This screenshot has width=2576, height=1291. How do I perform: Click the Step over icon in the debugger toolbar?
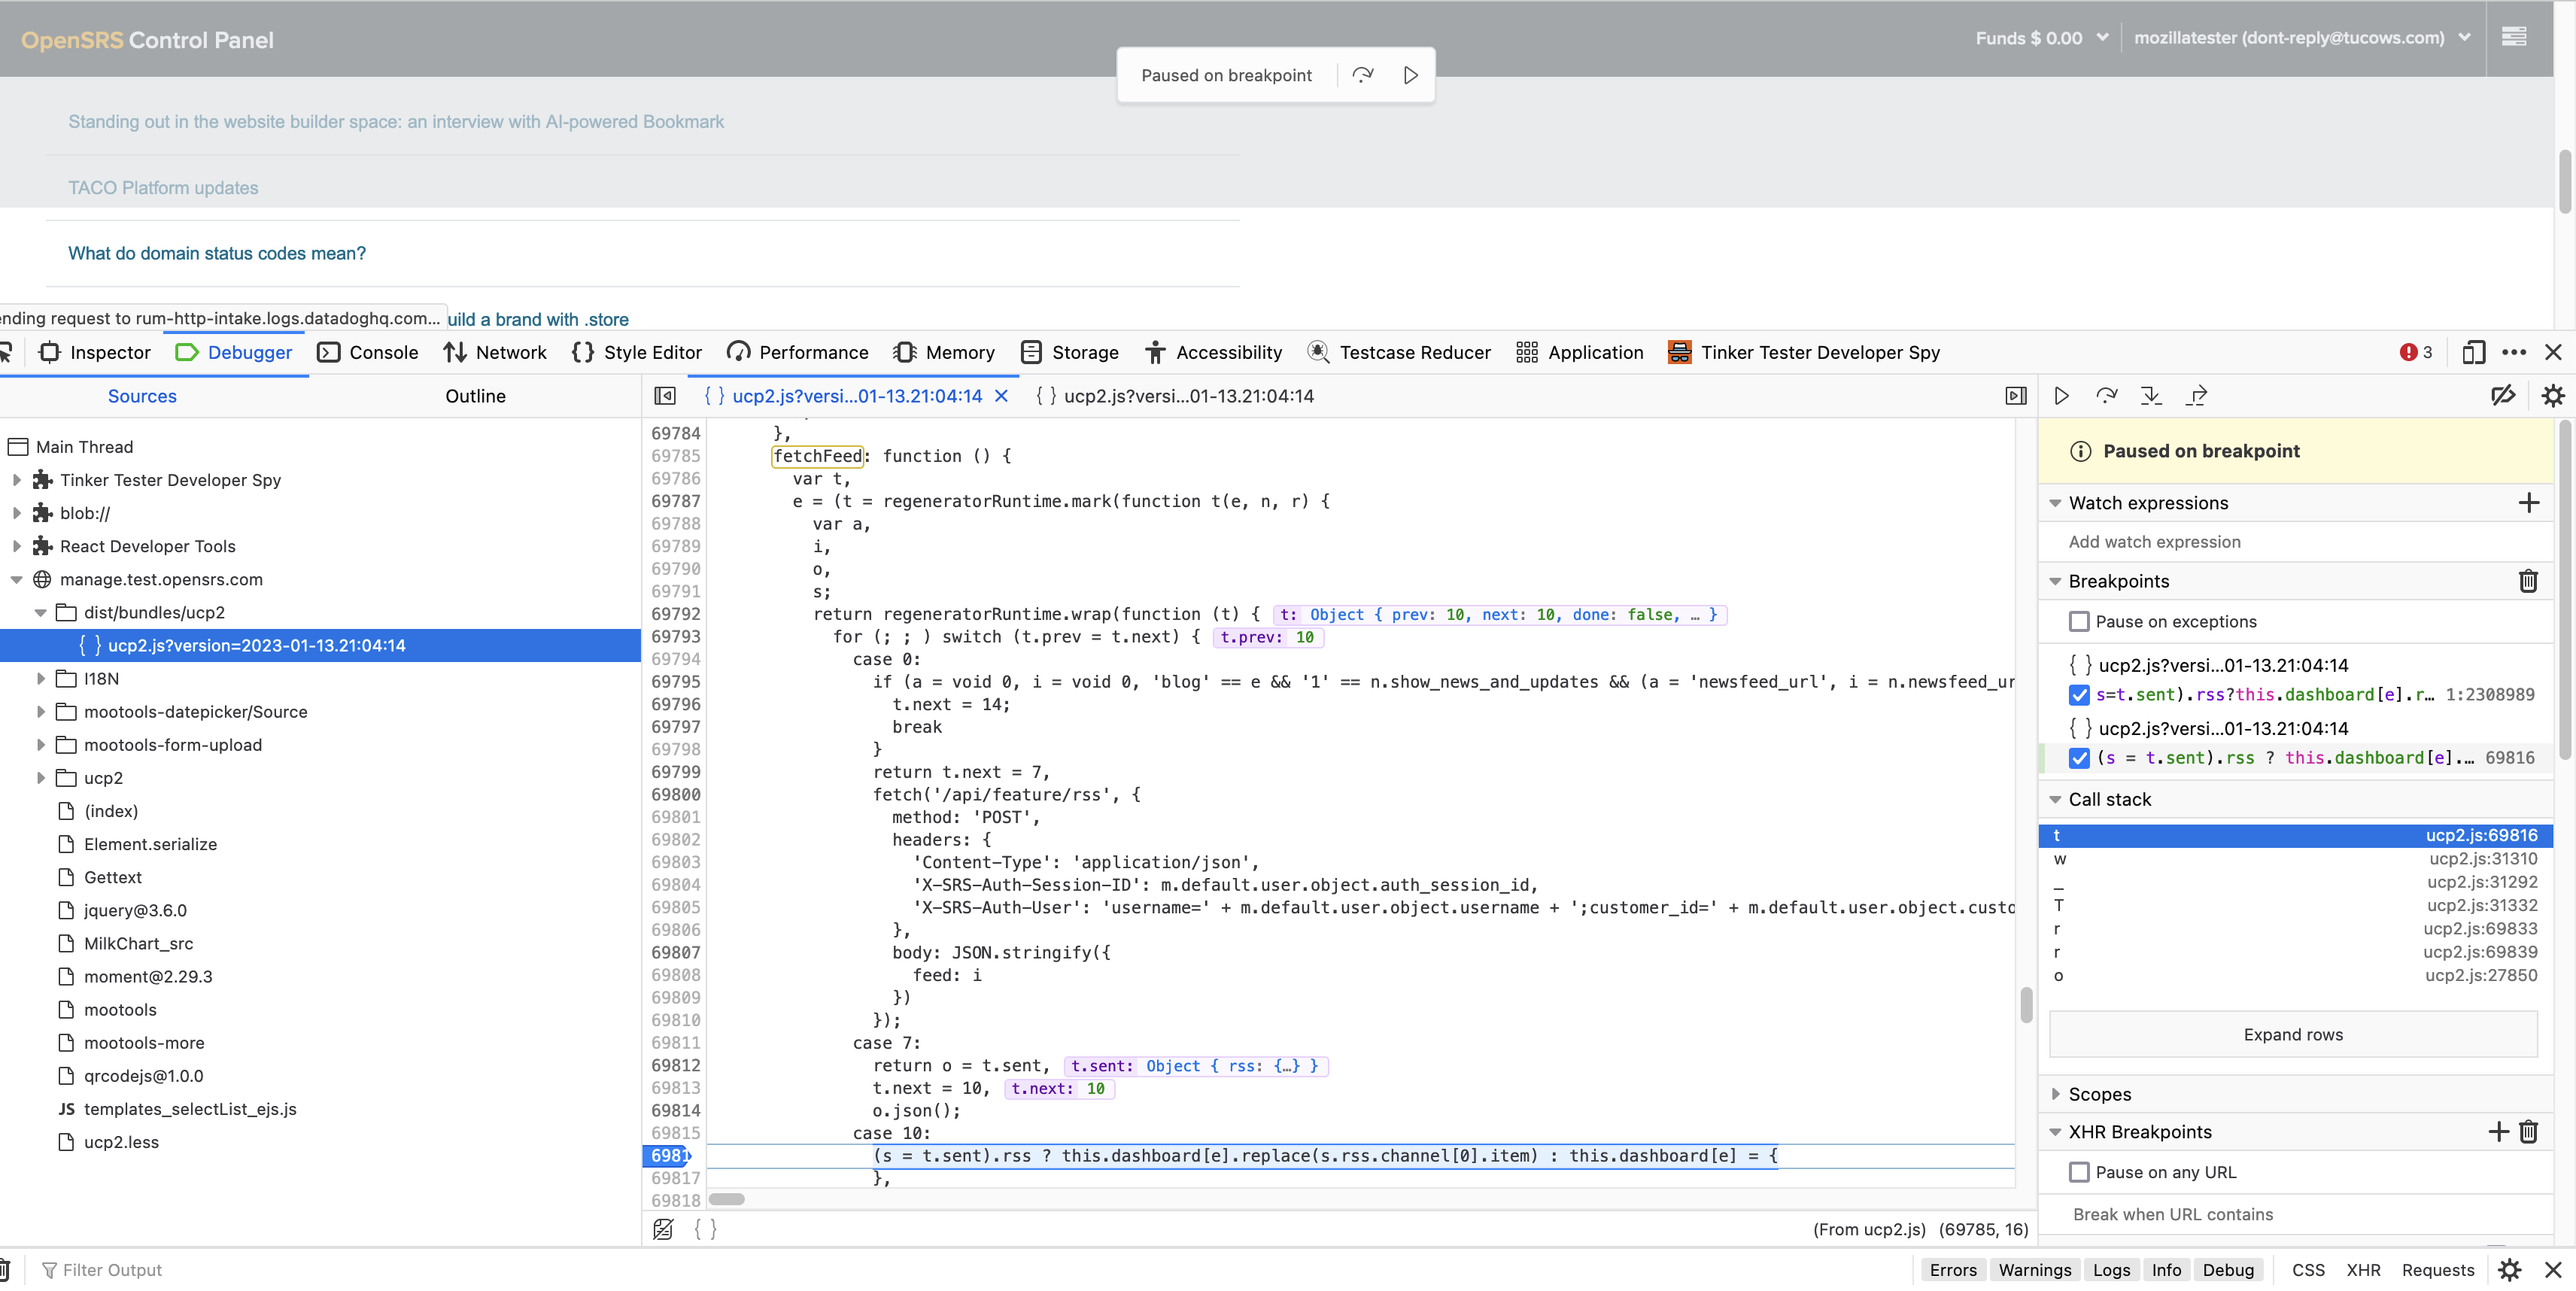coord(2107,395)
